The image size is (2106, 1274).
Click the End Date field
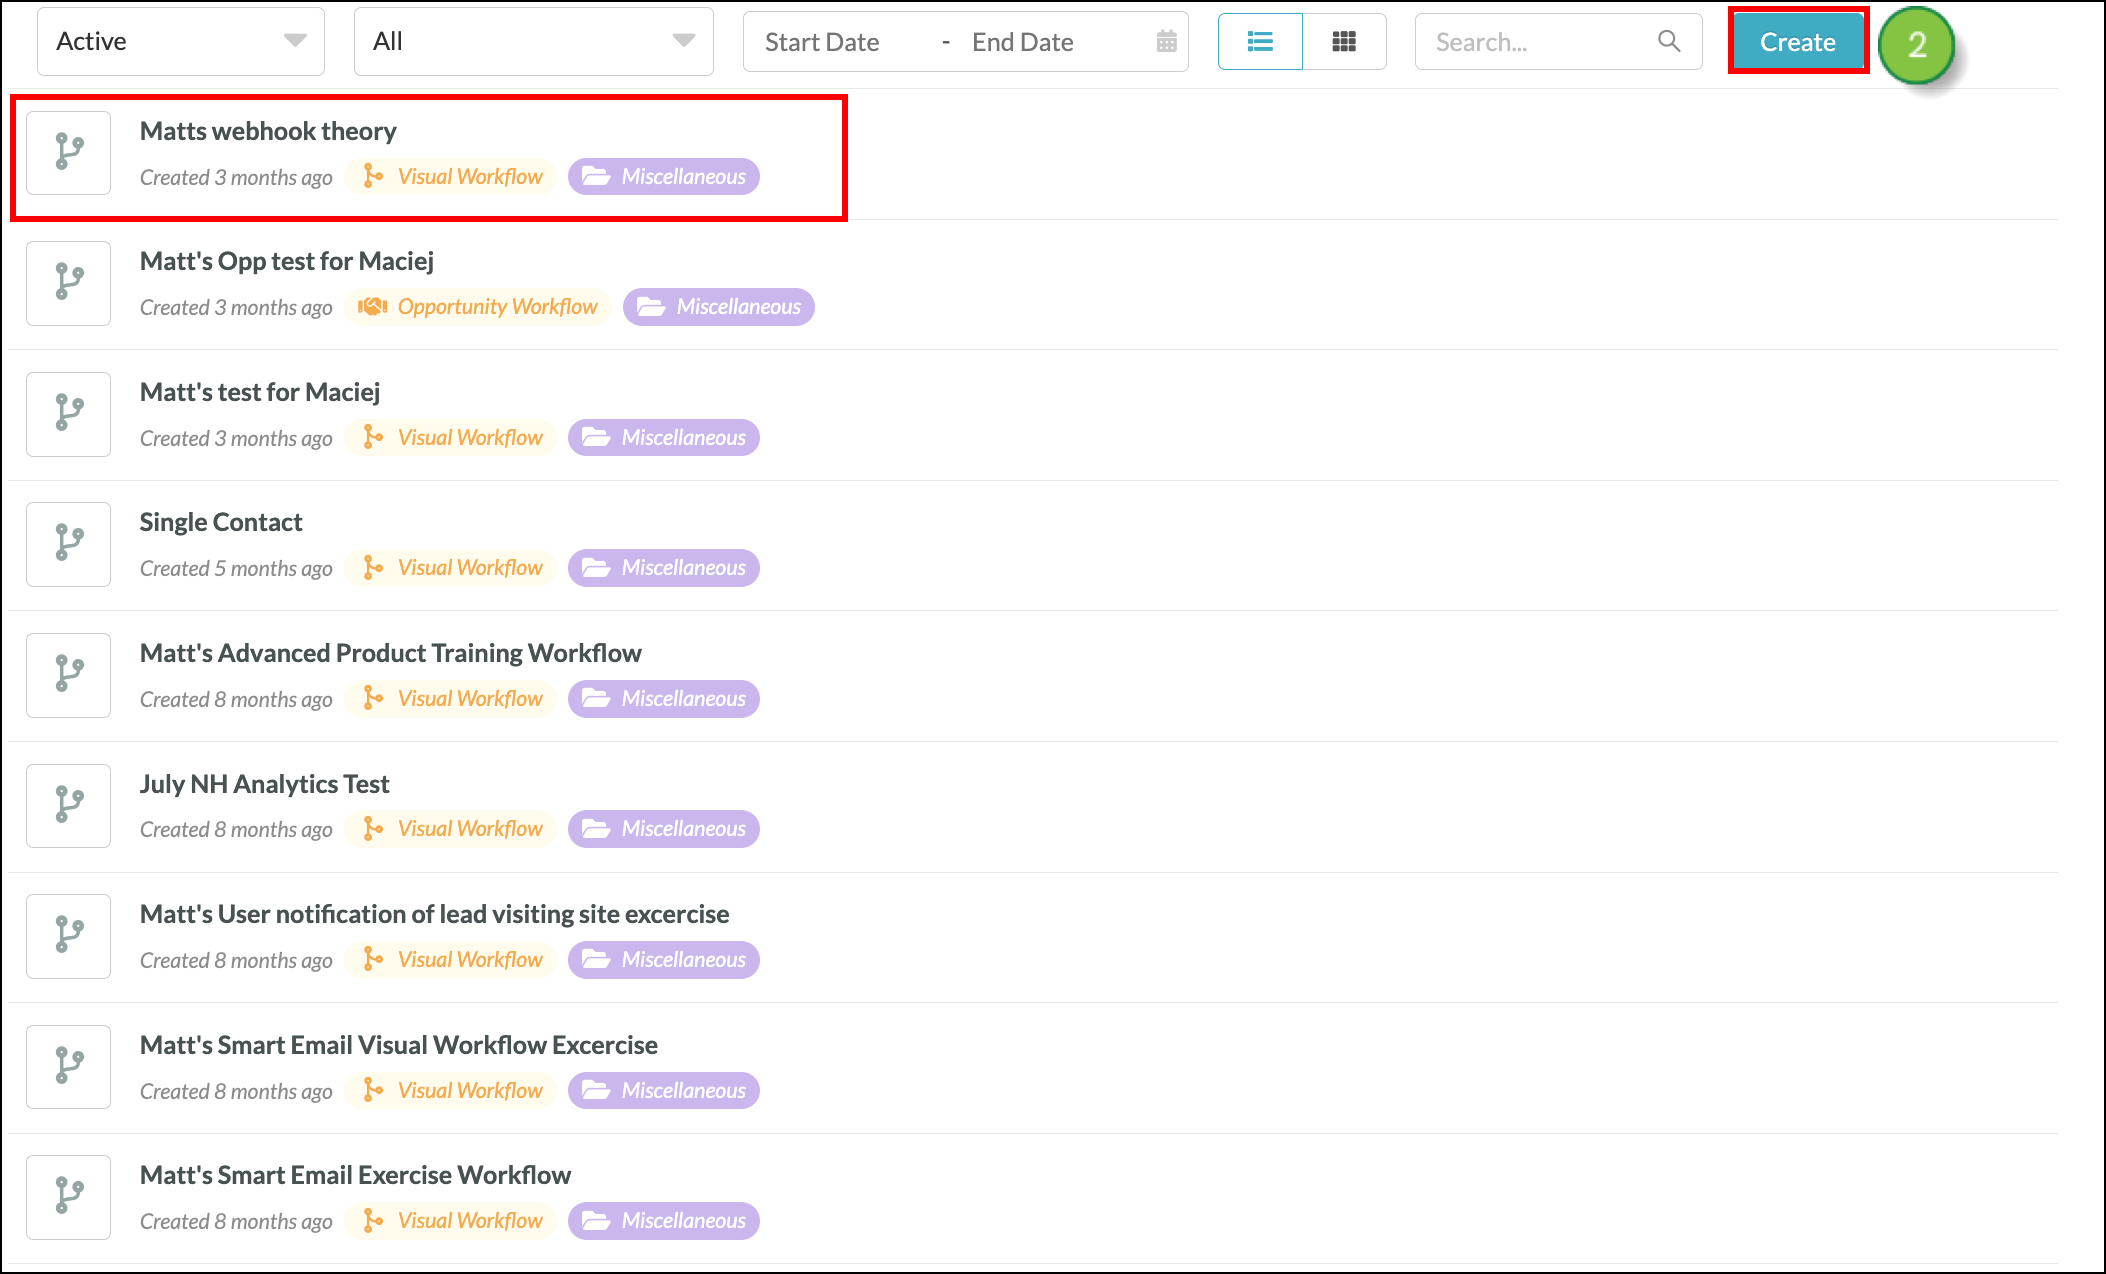coord(1022,42)
